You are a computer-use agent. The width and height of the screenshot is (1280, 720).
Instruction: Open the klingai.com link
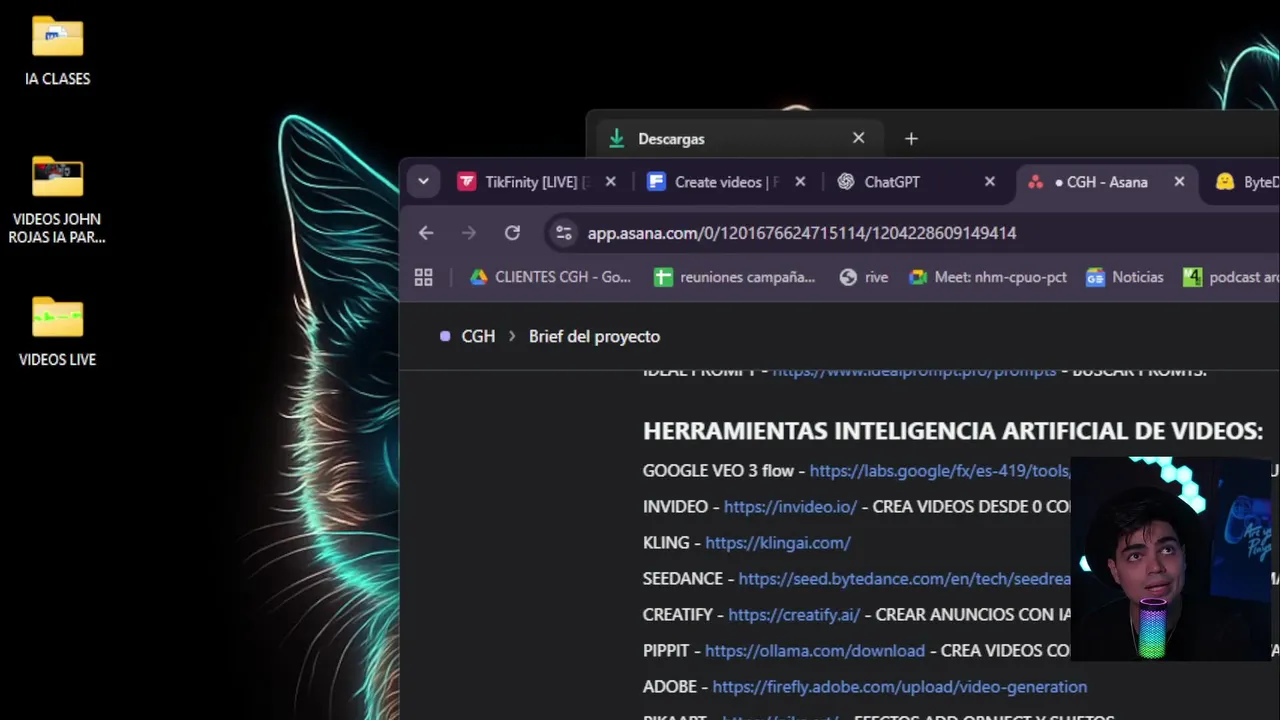[778, 543]
